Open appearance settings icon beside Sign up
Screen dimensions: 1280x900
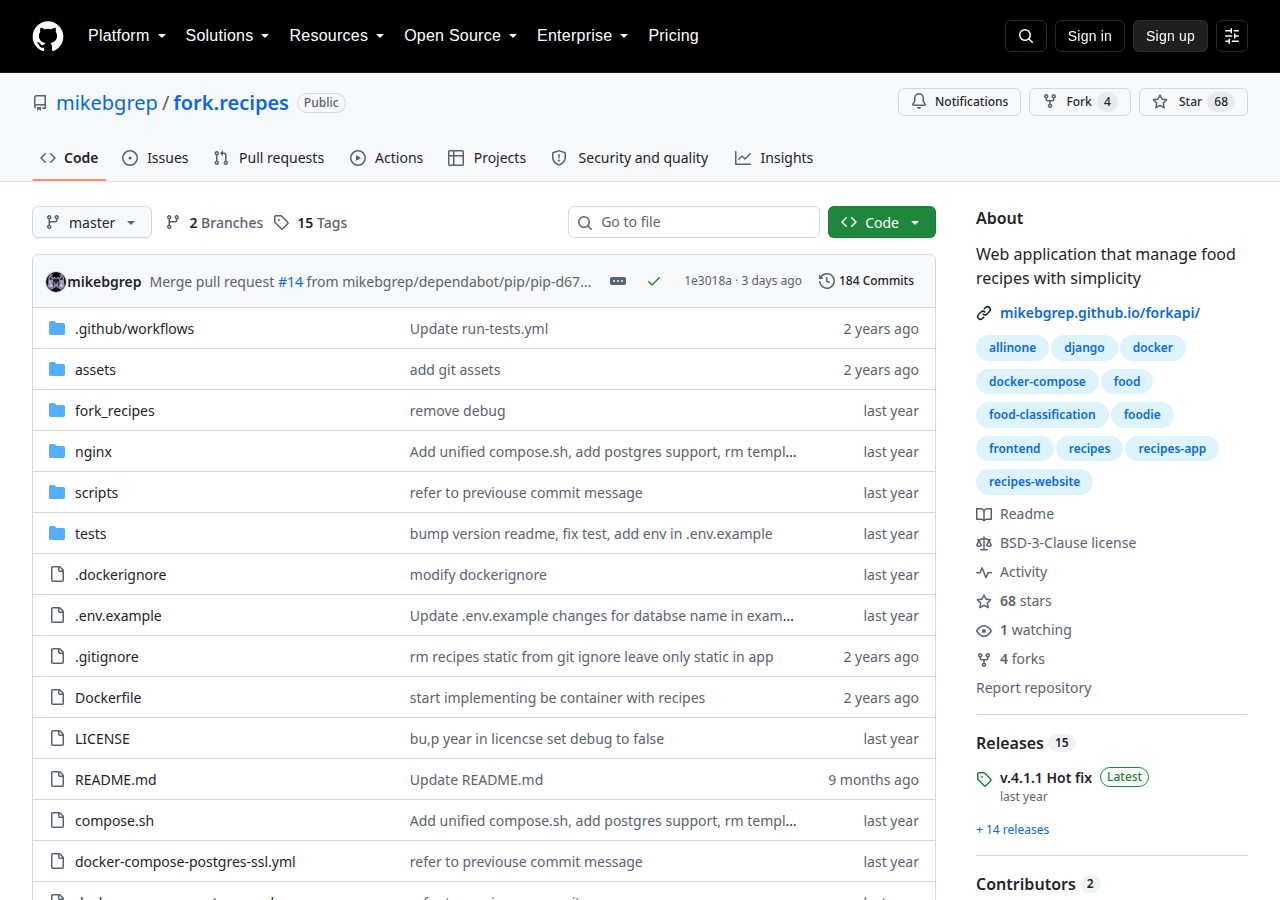click(x=1232, y=36)
